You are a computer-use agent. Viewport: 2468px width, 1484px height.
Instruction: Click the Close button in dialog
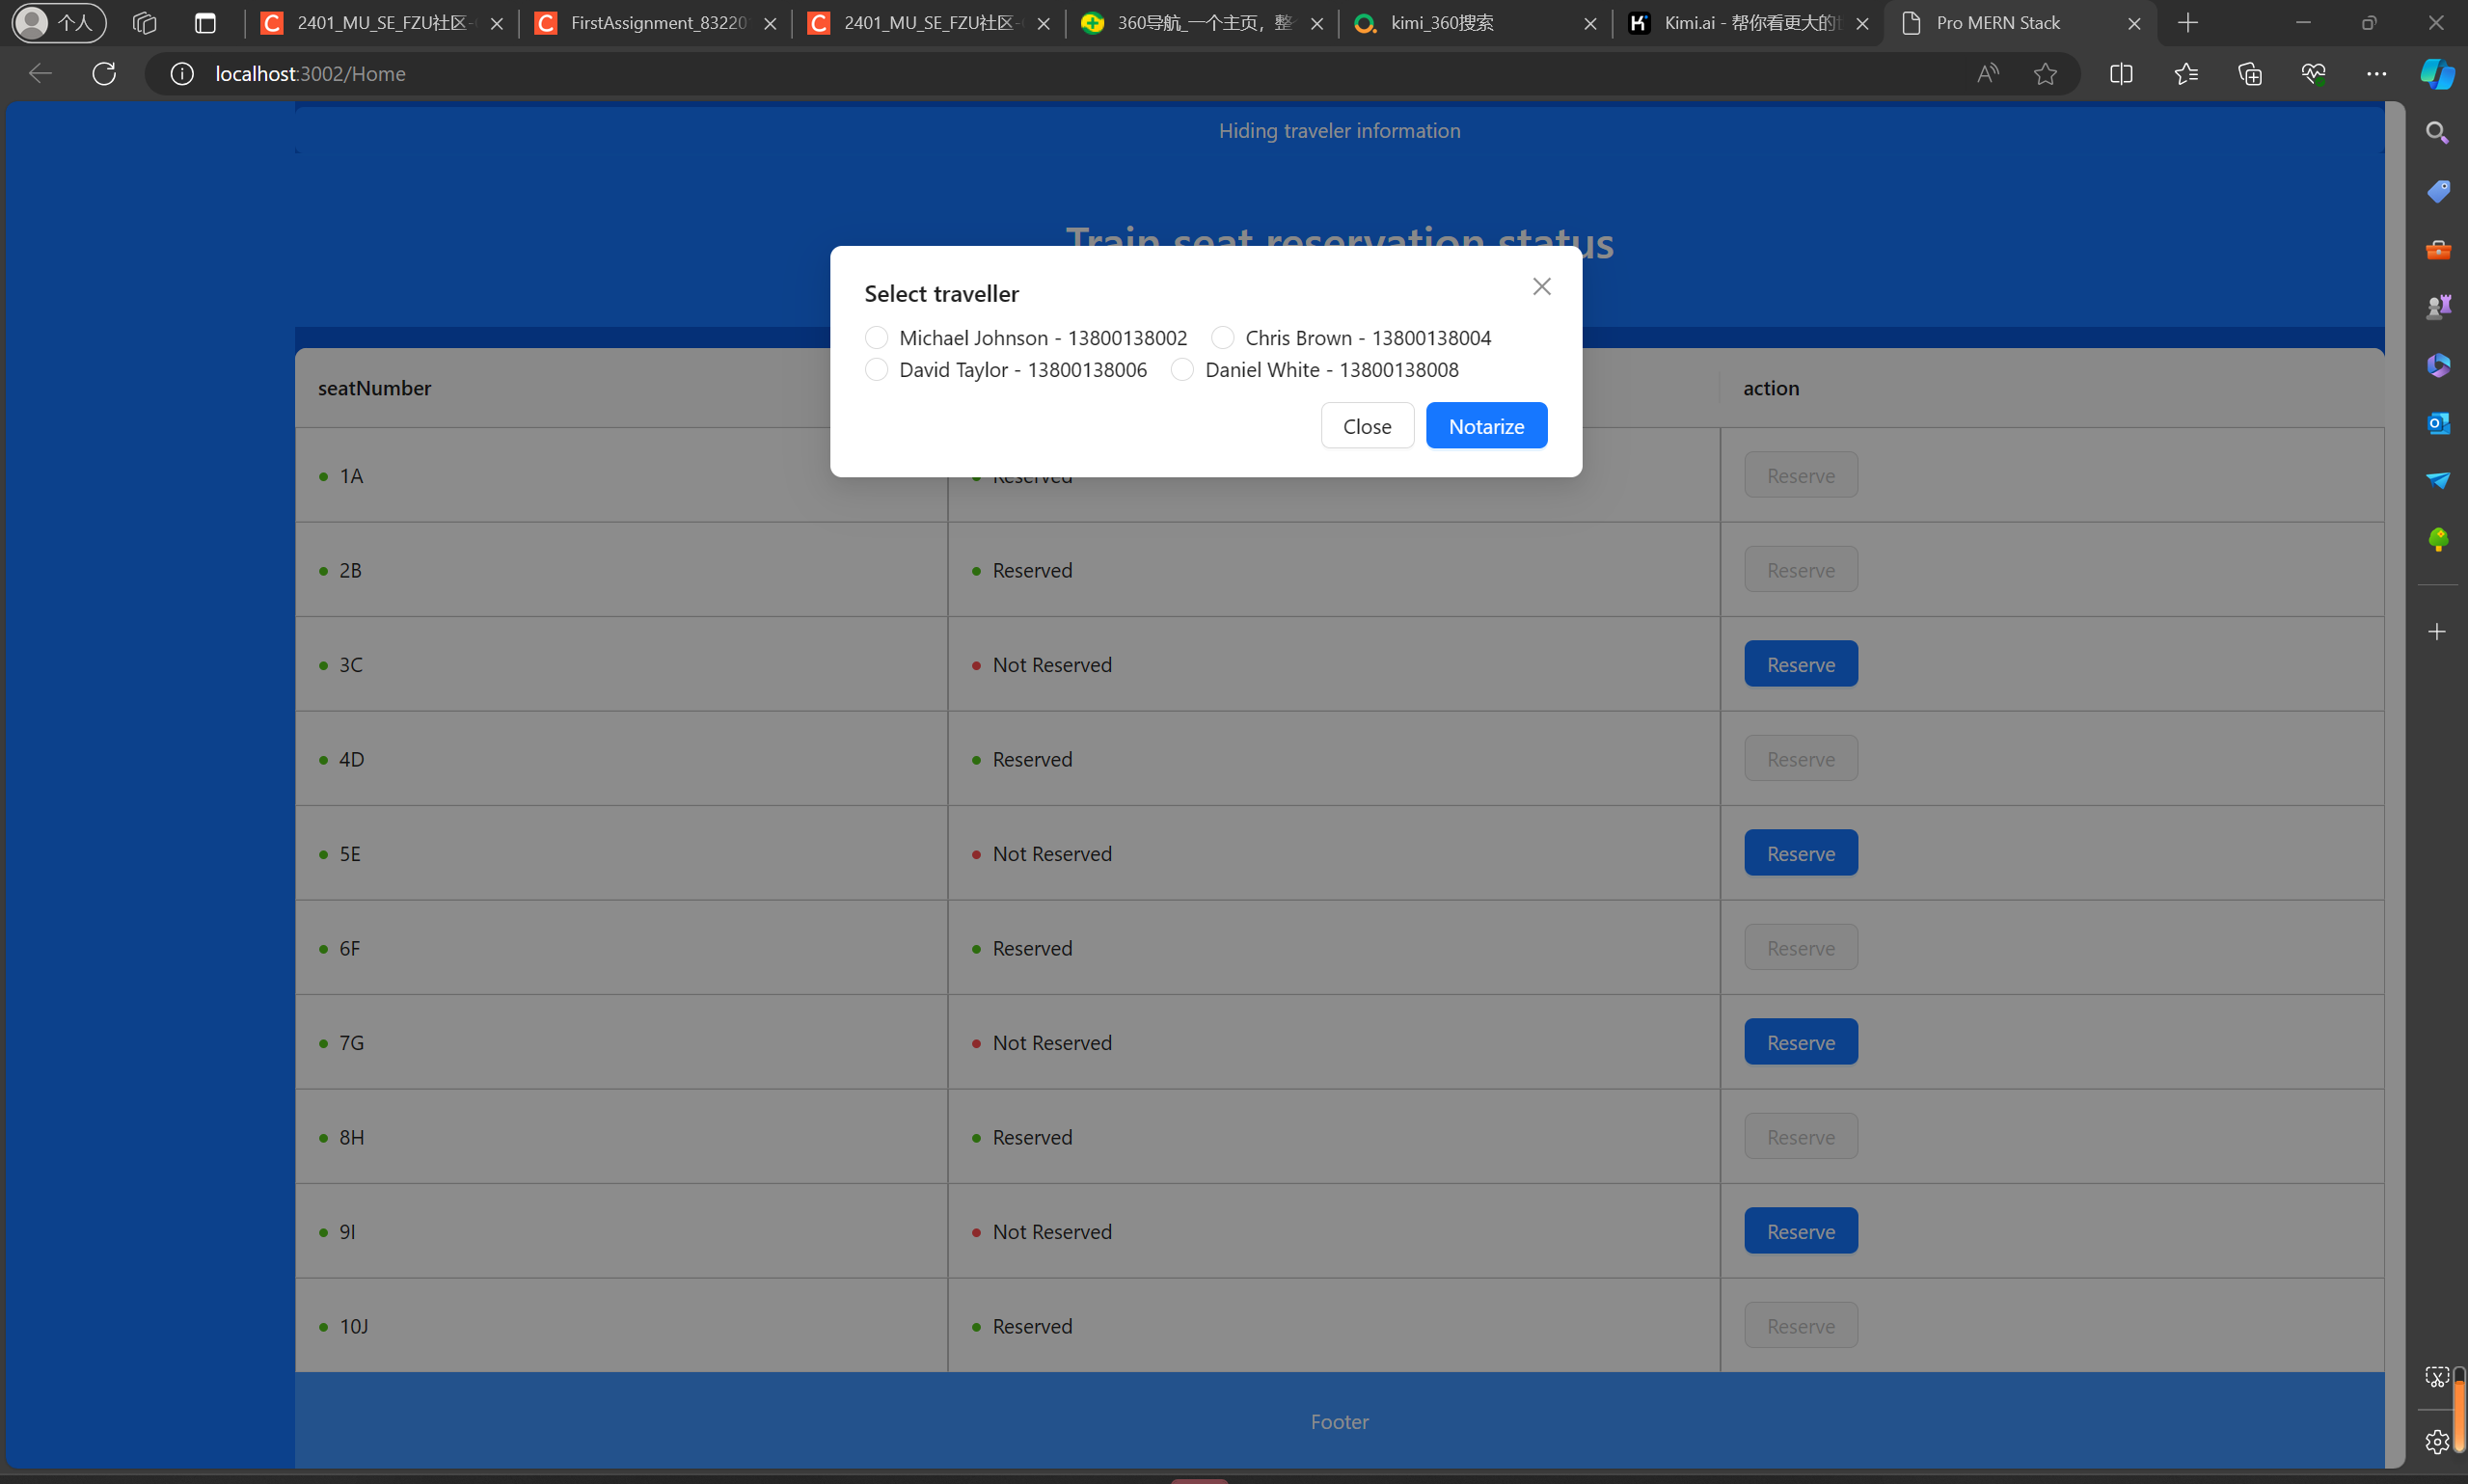point(1366,426)
